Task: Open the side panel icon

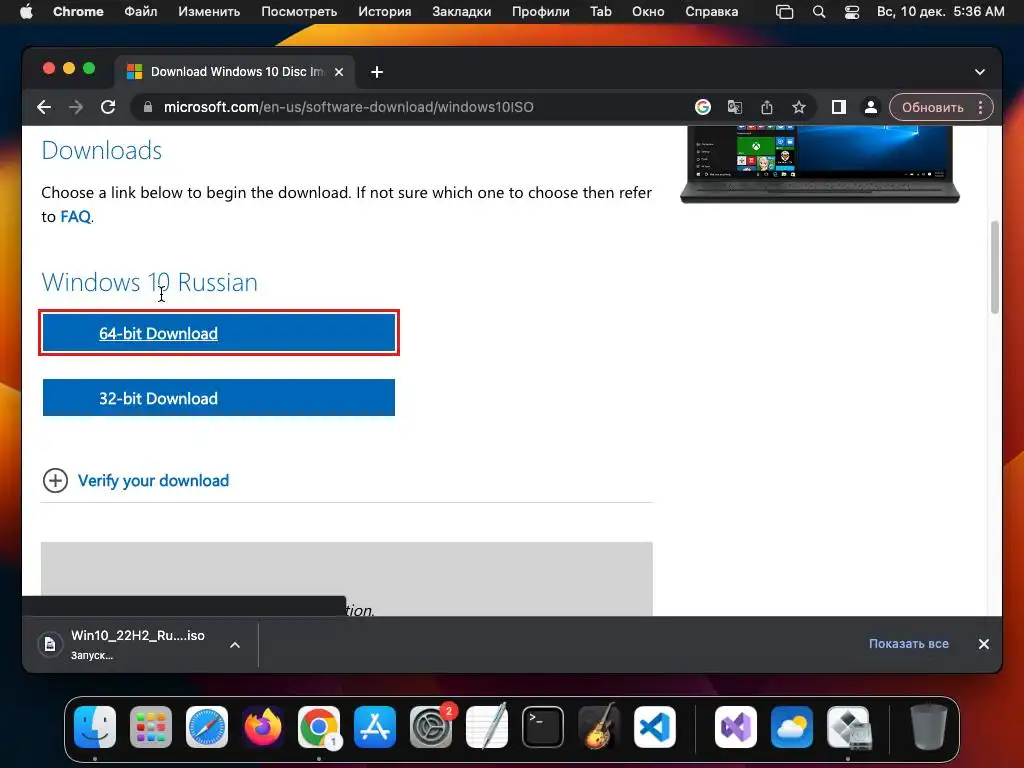Action: tap(839, 107)
